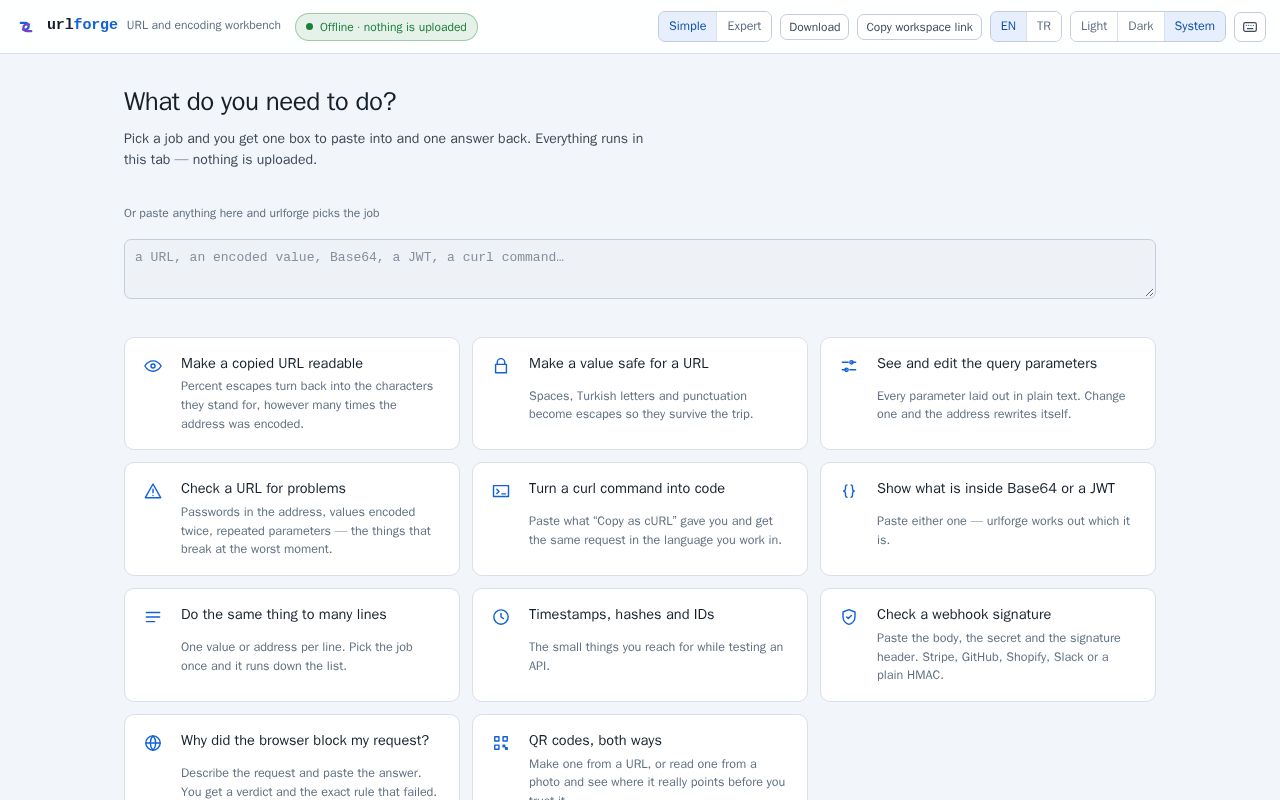Choose the Dark theme

[x=1141, y=26]
